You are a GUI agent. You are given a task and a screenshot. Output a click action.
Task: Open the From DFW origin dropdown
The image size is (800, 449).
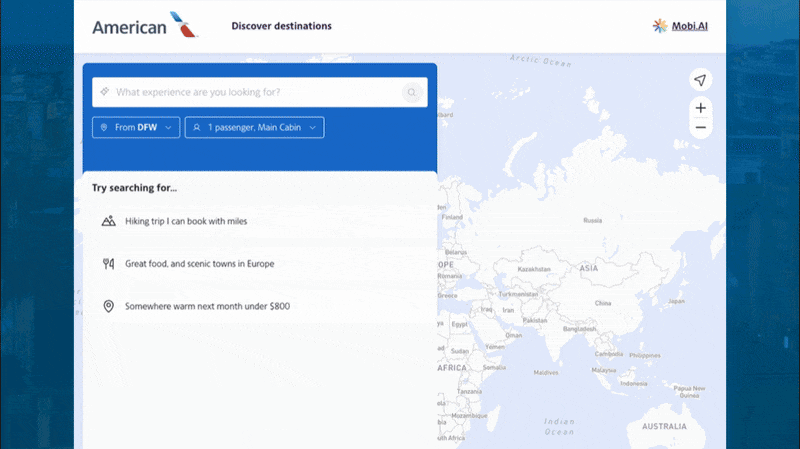[x=136, y=128]
